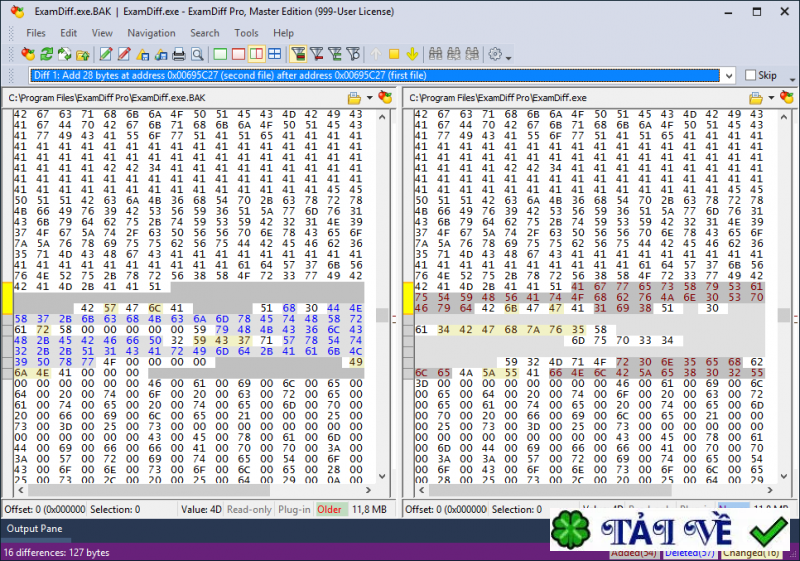800x561 pixels.
Task: Click the Plug-in status bar label
Action: point(292,510)
